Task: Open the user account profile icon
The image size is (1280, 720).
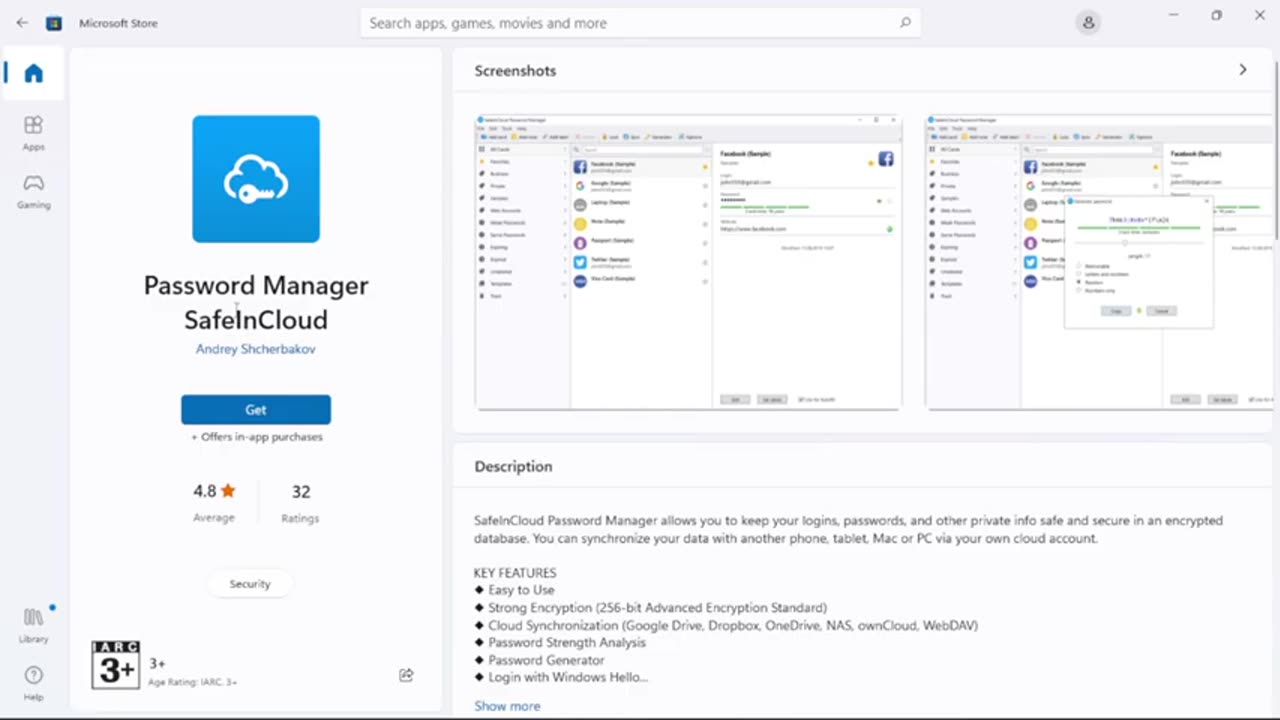Action: point(1088,22)
